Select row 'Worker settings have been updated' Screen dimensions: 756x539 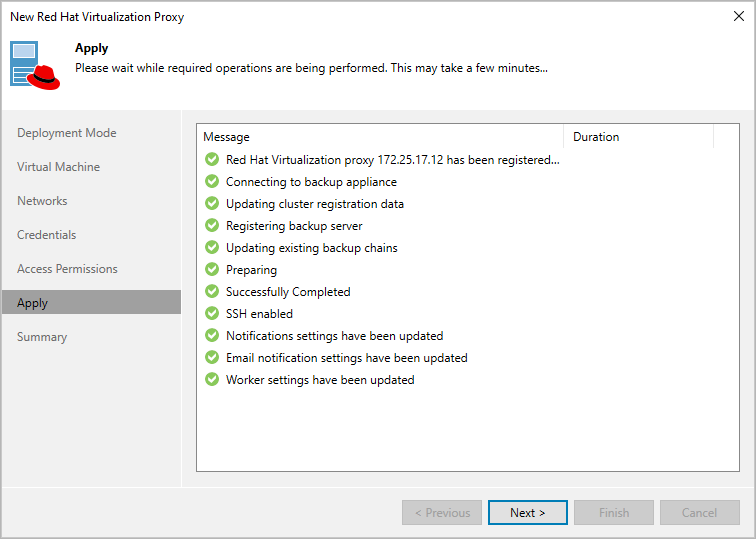(468, 379)
